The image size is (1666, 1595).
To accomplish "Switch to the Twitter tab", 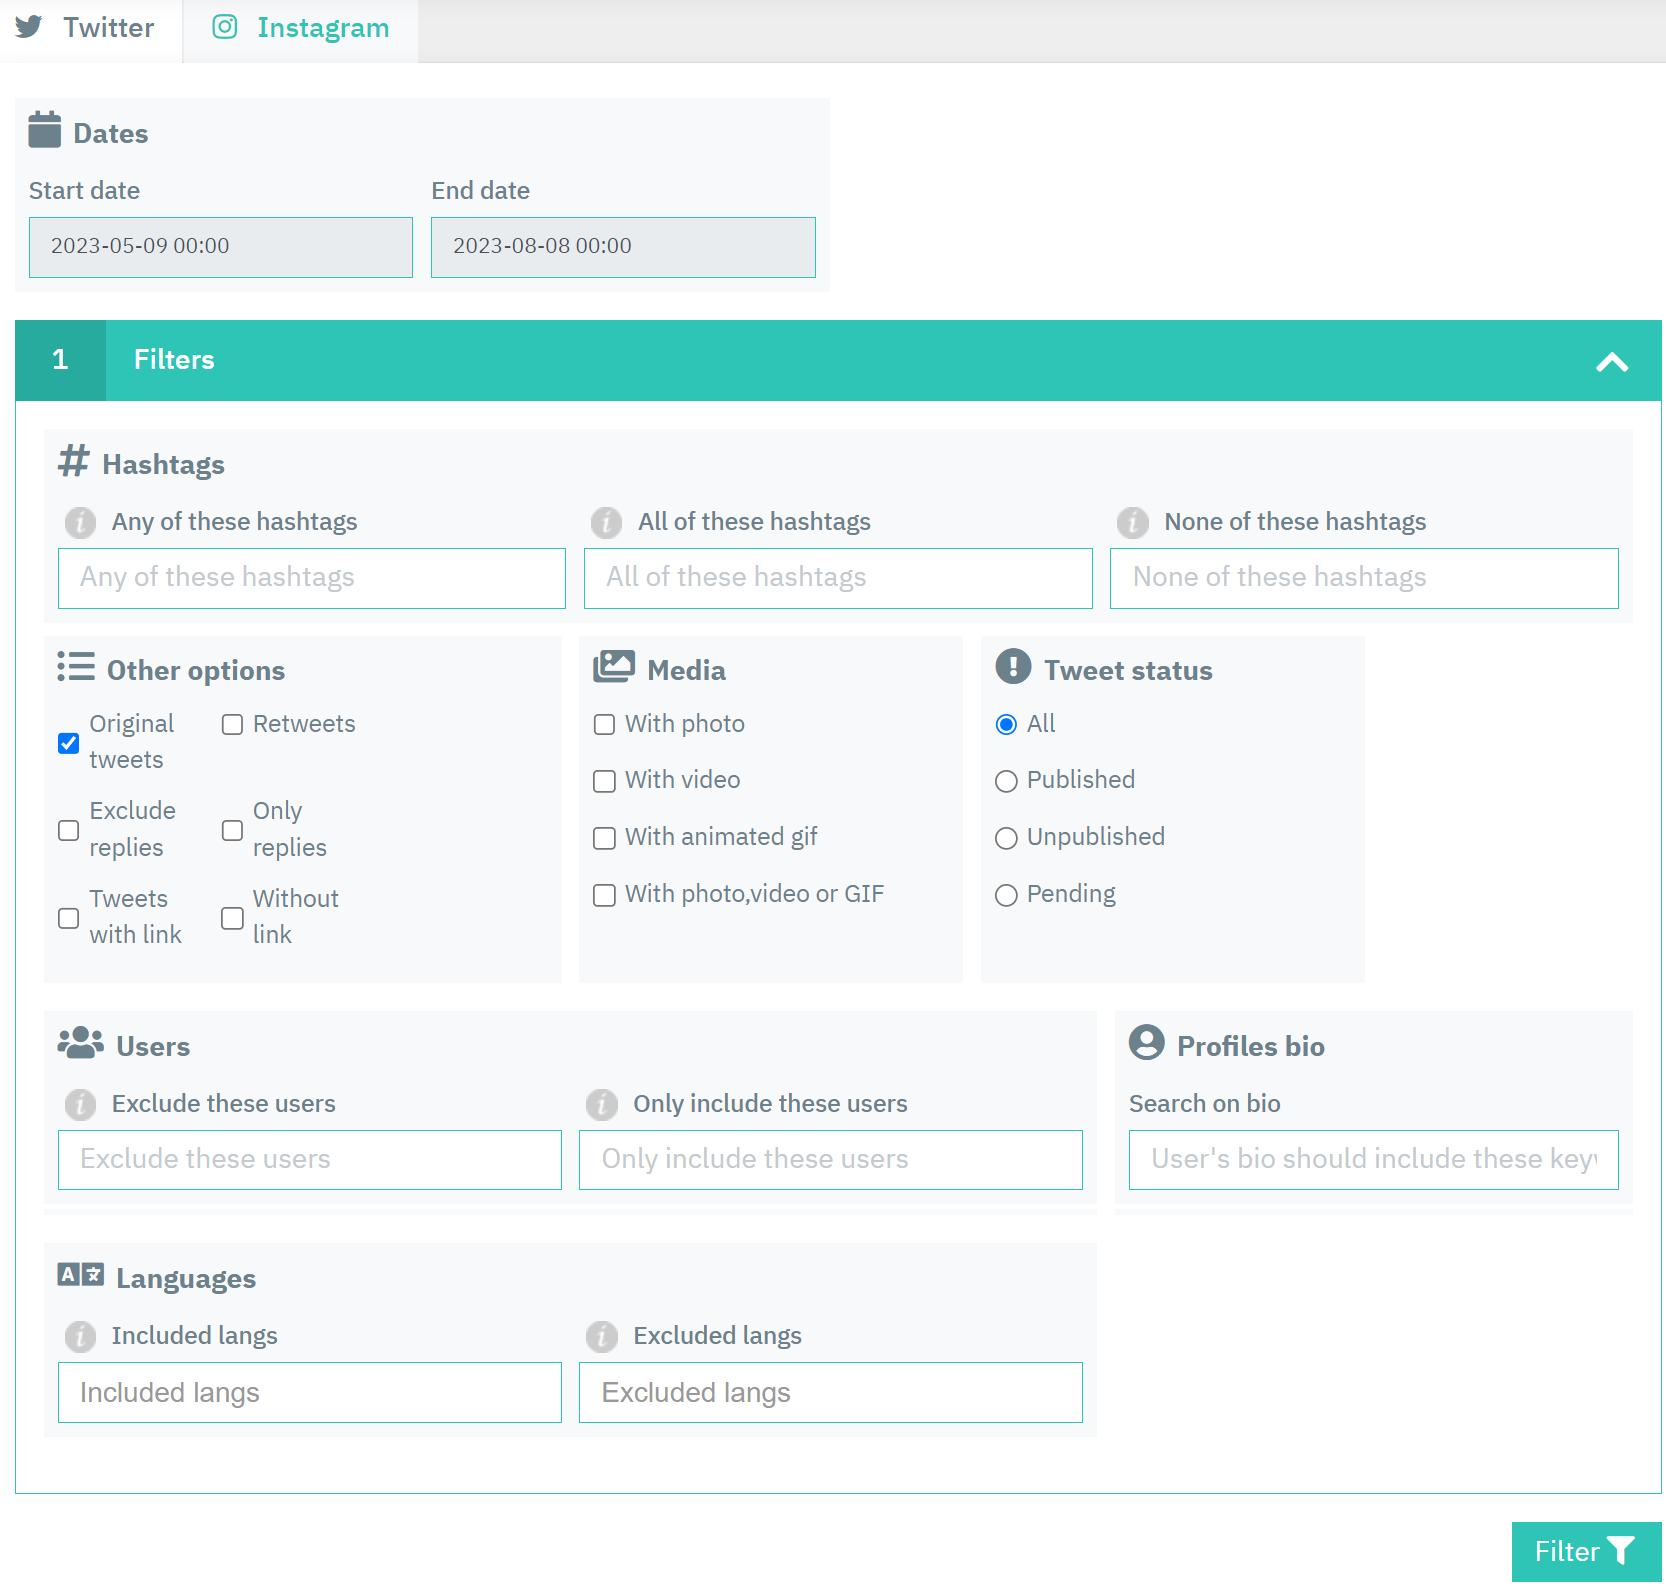I will pyautogui.click(x=91, y=30).
